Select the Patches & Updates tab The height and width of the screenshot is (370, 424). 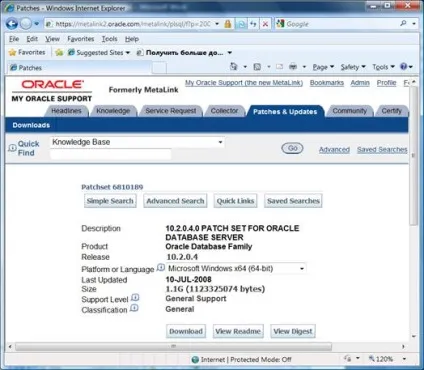(x=285, y=111)
